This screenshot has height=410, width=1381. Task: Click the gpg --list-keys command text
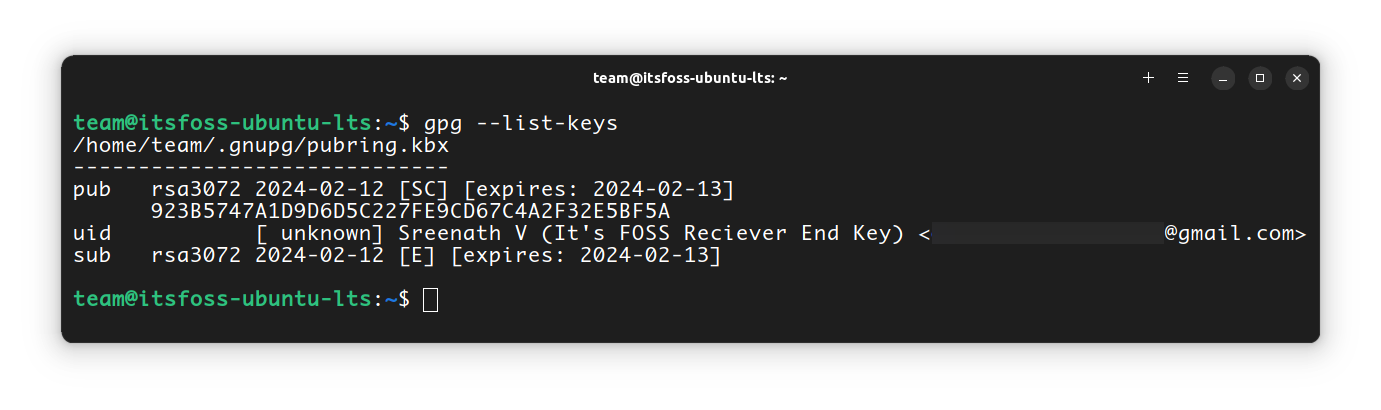(521, 124)
